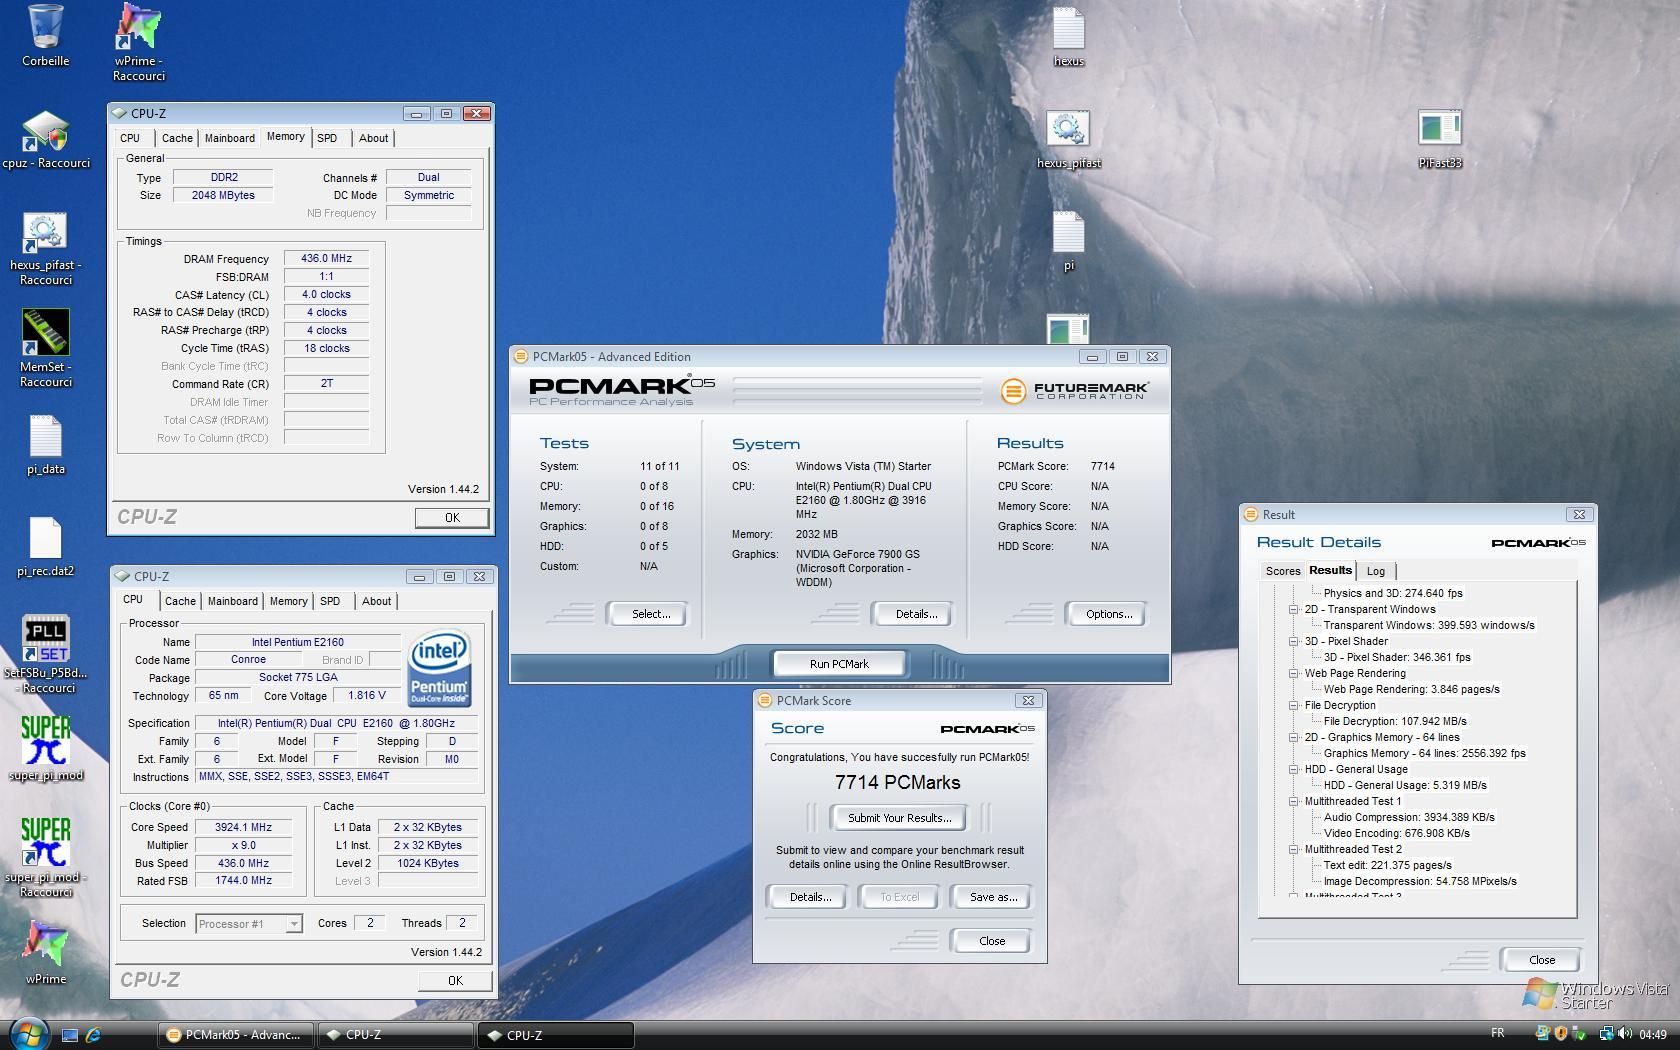The height and width of the screenshot is (1050, 1680).
Task: Open the Processor #1 selection dropdown
Action: tap(249, 924)
